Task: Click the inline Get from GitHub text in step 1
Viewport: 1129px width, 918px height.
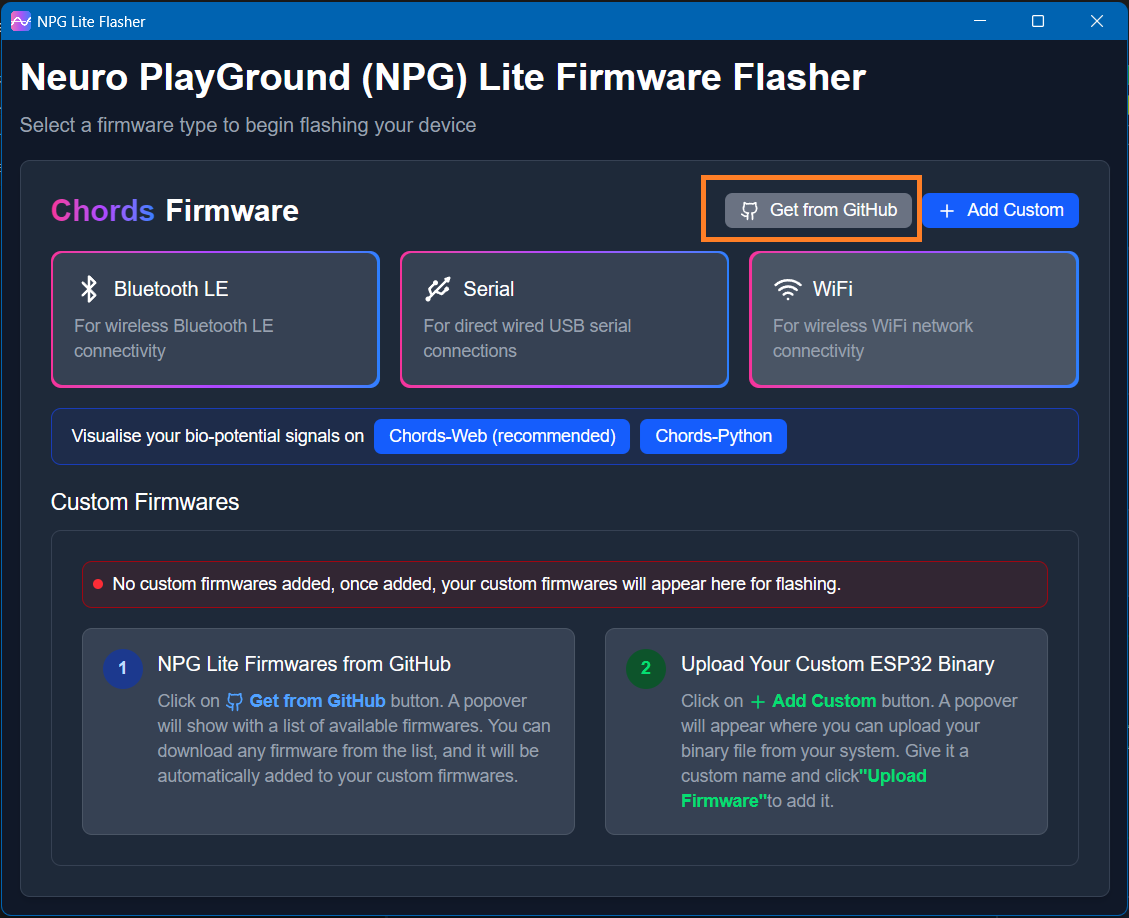Action: click(x=316, y=701)
